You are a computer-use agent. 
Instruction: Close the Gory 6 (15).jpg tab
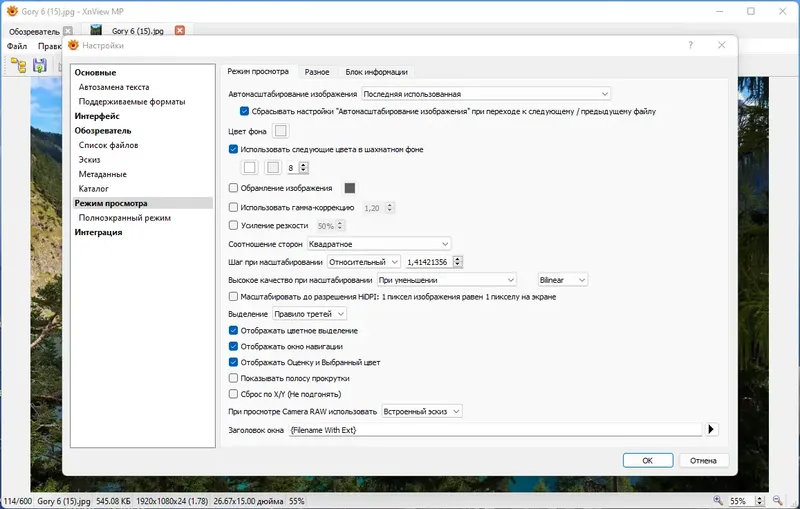[180, 31]
